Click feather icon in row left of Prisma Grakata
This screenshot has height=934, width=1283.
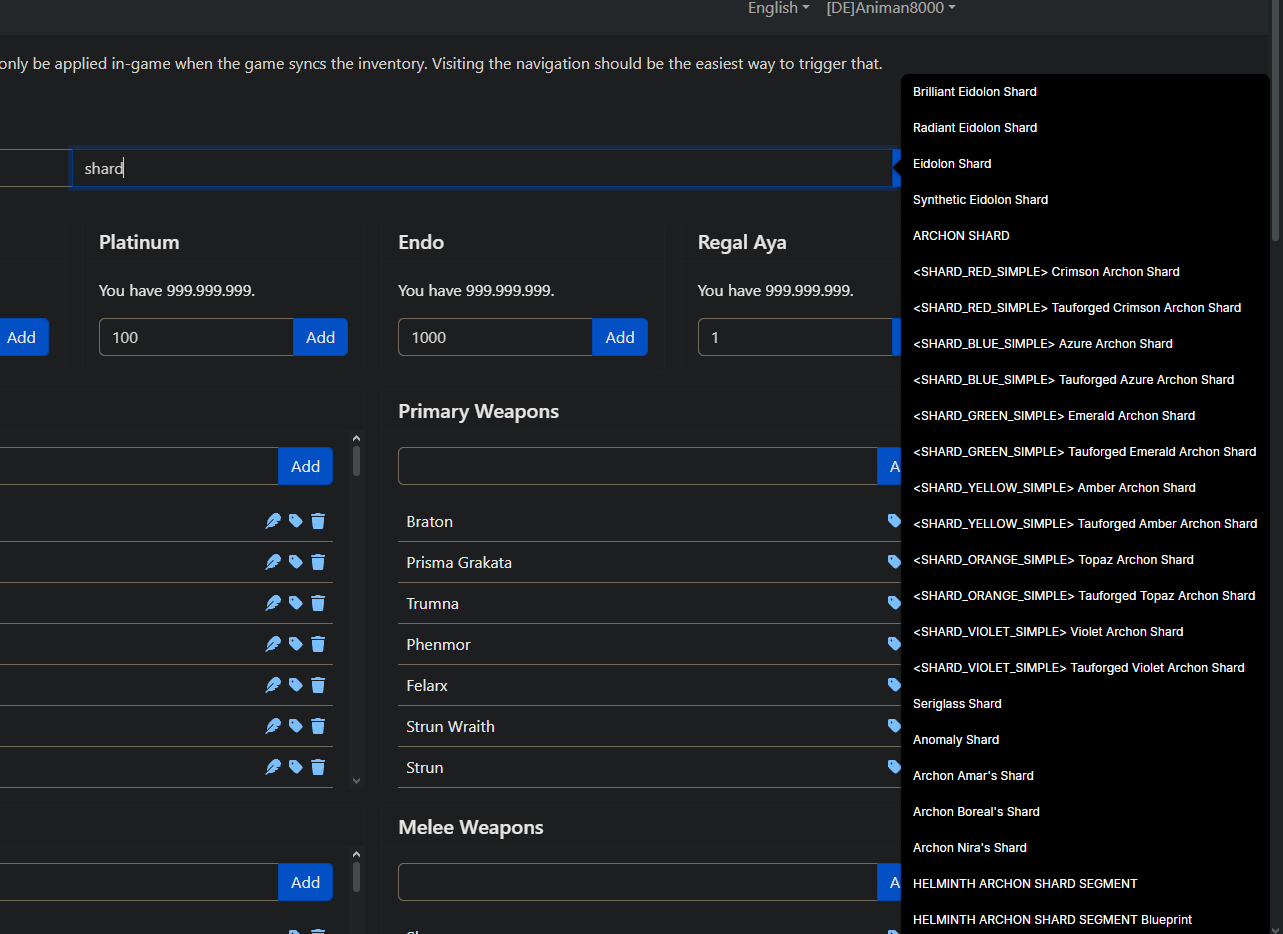point(273,562)
